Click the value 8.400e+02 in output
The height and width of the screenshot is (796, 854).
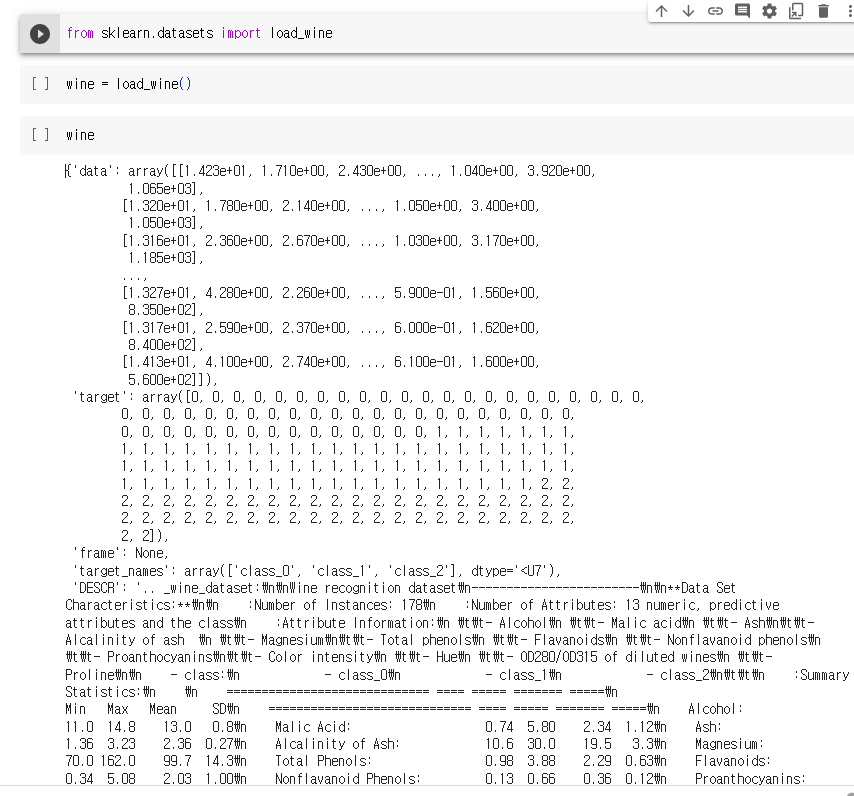point(162,345)
